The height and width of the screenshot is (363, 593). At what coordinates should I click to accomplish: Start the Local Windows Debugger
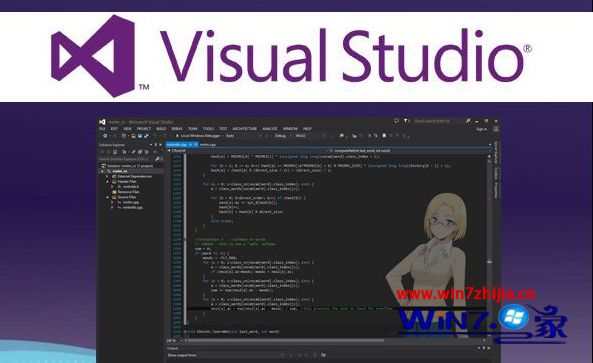[x=198, y=136]
